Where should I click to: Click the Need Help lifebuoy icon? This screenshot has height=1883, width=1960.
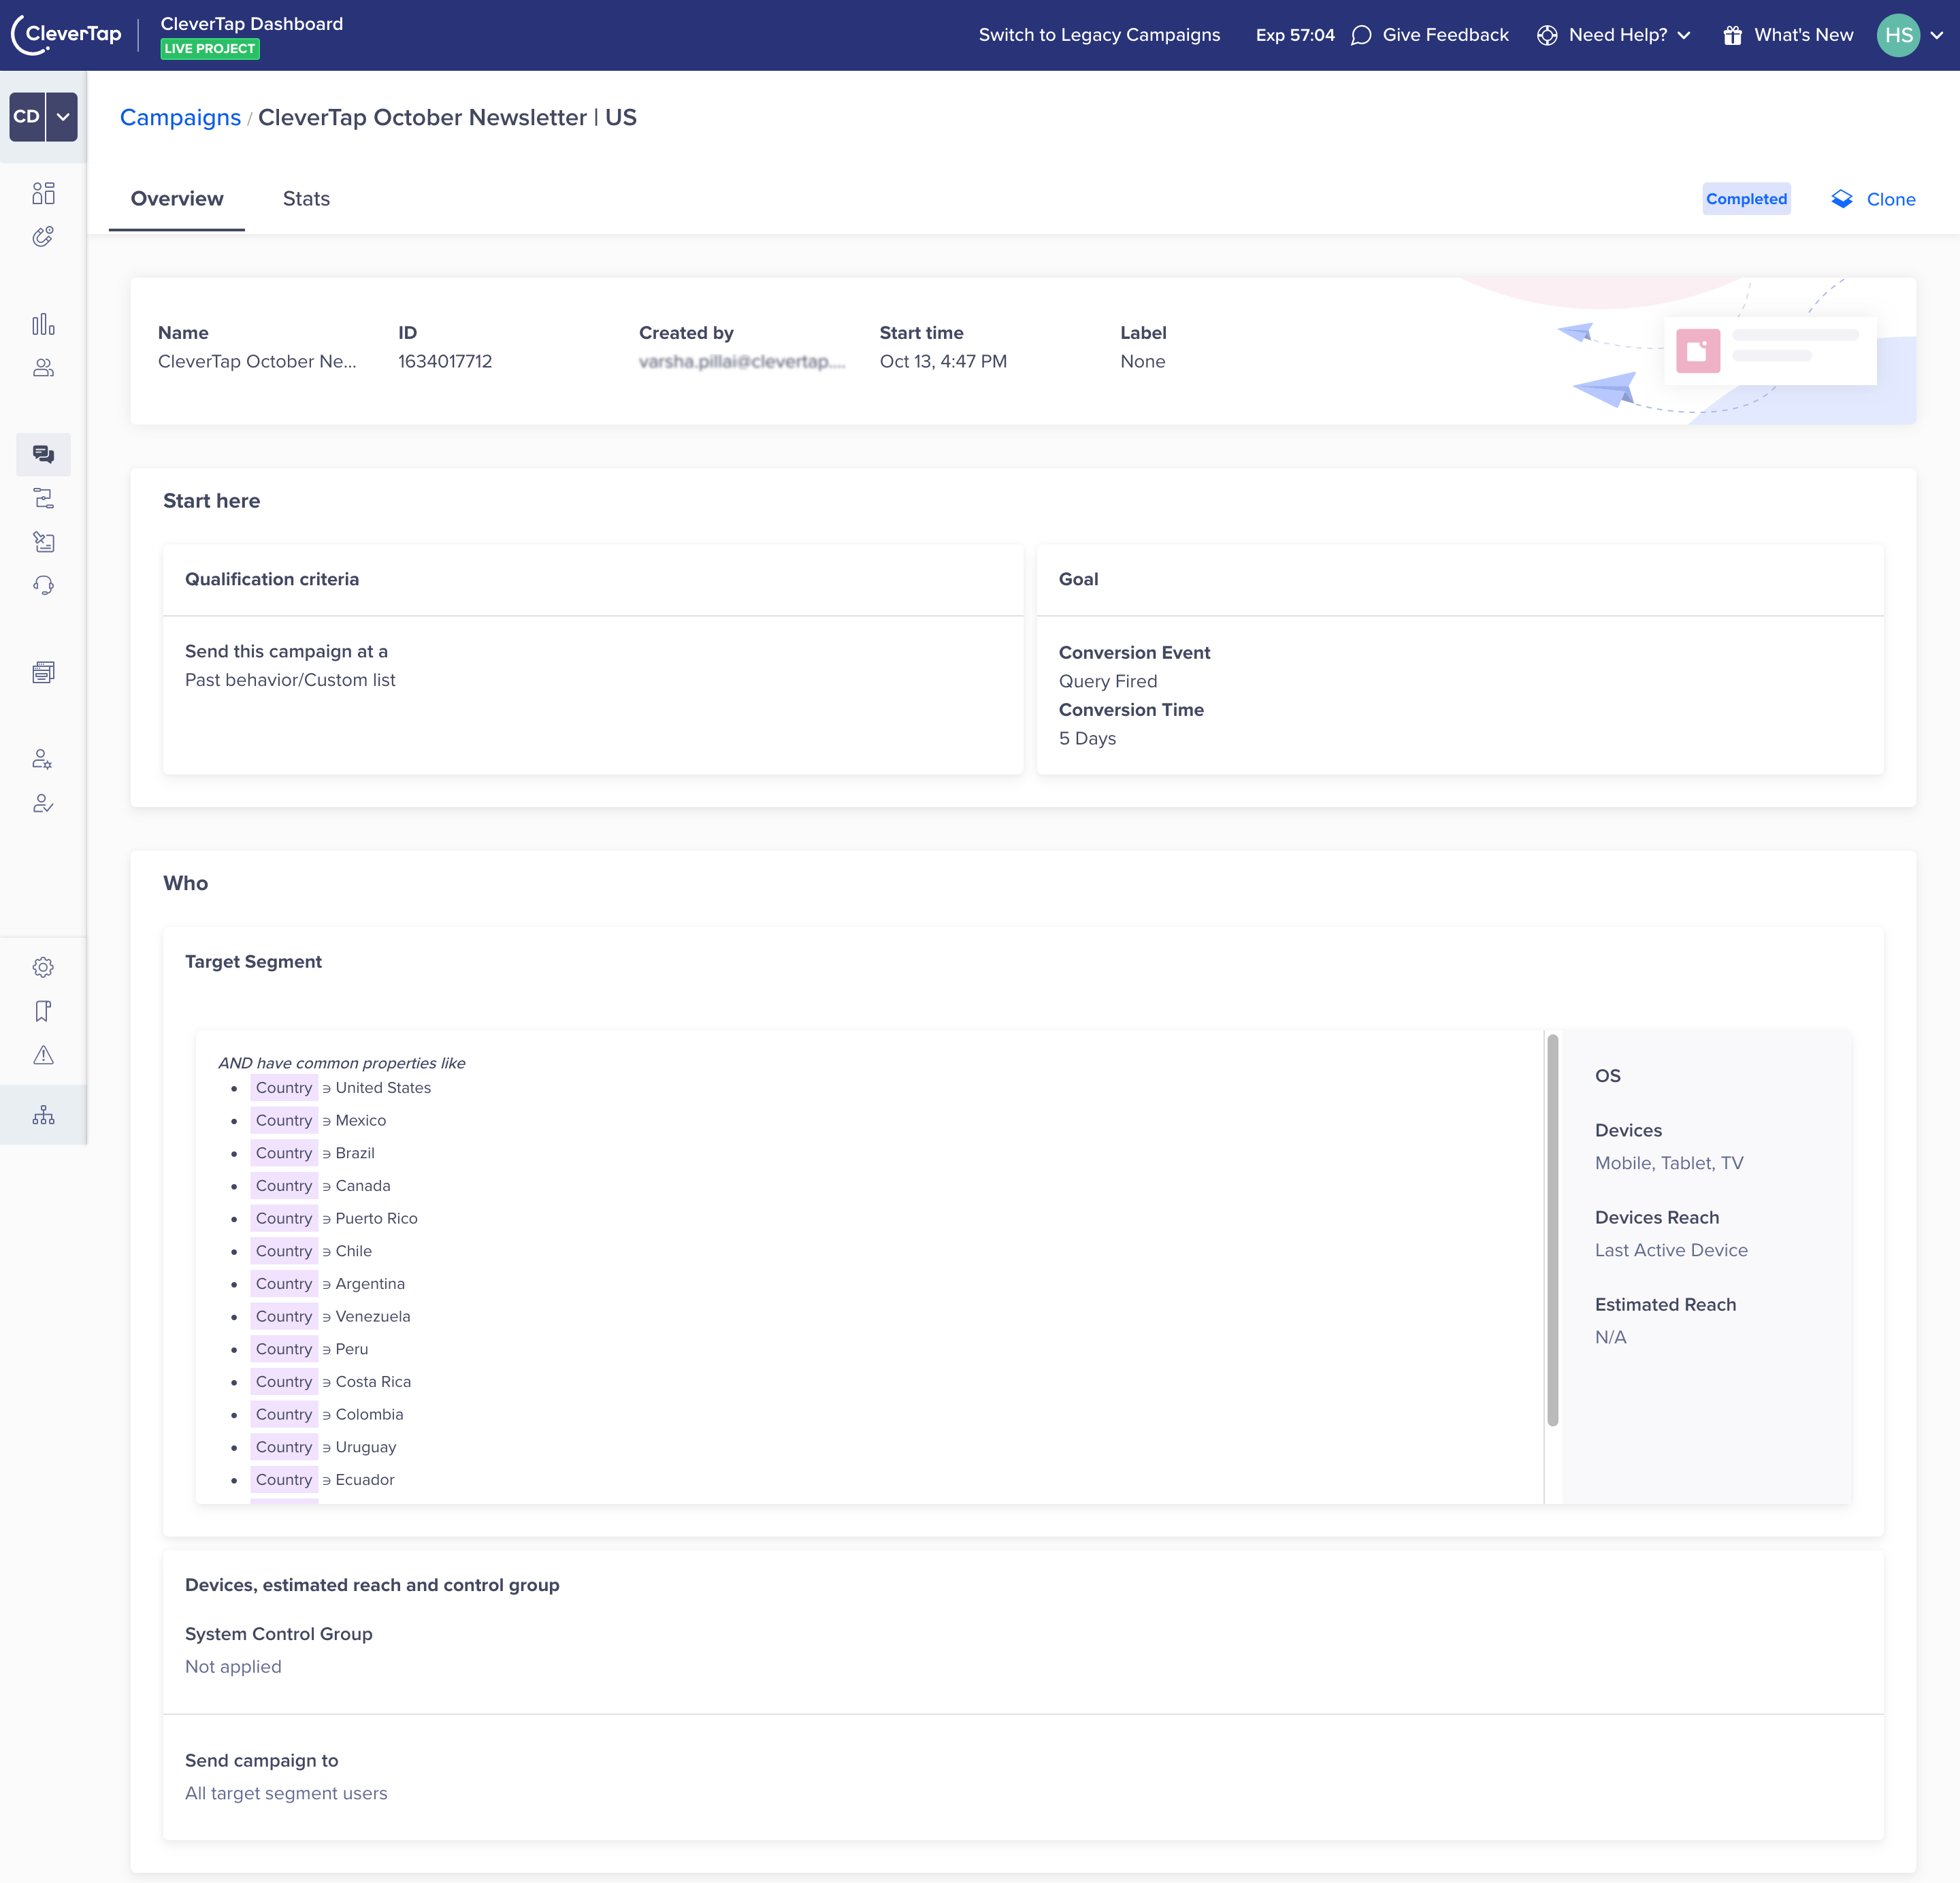(x=1547, y=35)
